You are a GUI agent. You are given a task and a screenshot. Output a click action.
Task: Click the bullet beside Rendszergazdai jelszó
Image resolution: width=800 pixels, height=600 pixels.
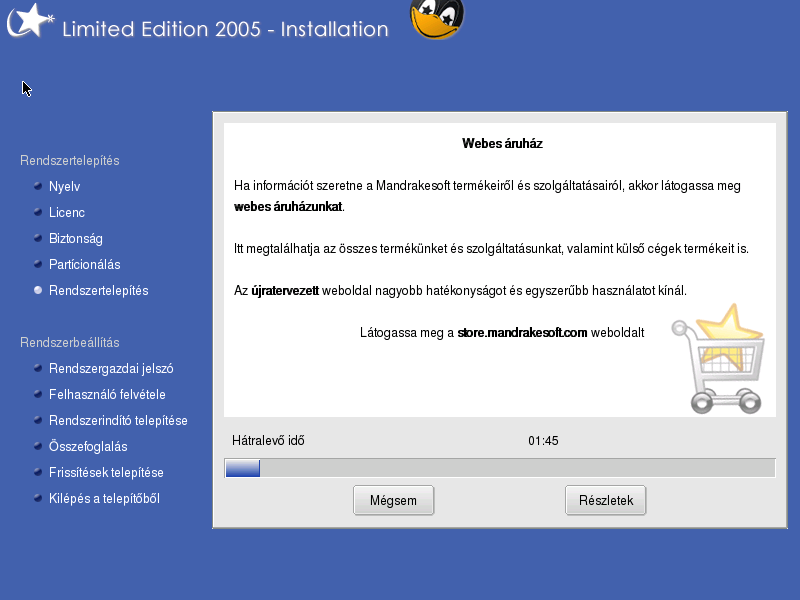(38, 368)
